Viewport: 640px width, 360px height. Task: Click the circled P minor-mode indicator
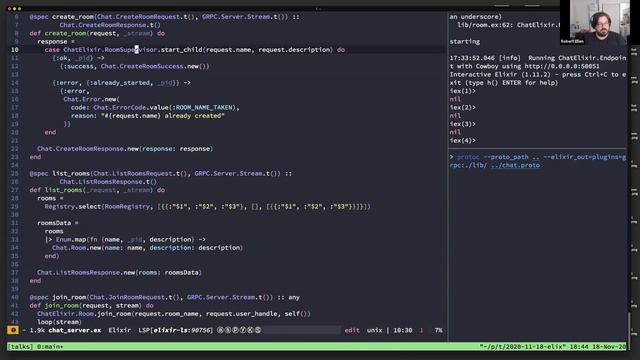pos(236,330)
